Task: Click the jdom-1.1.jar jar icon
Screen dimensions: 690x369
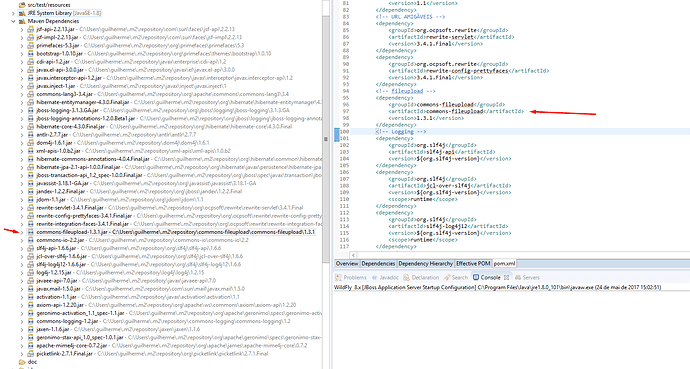Action: pyautogui.click(x=30, y=200)
